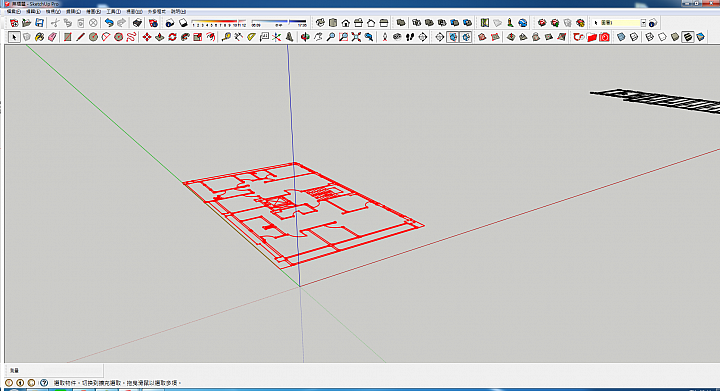Switch to Front house view

(346, 22)
